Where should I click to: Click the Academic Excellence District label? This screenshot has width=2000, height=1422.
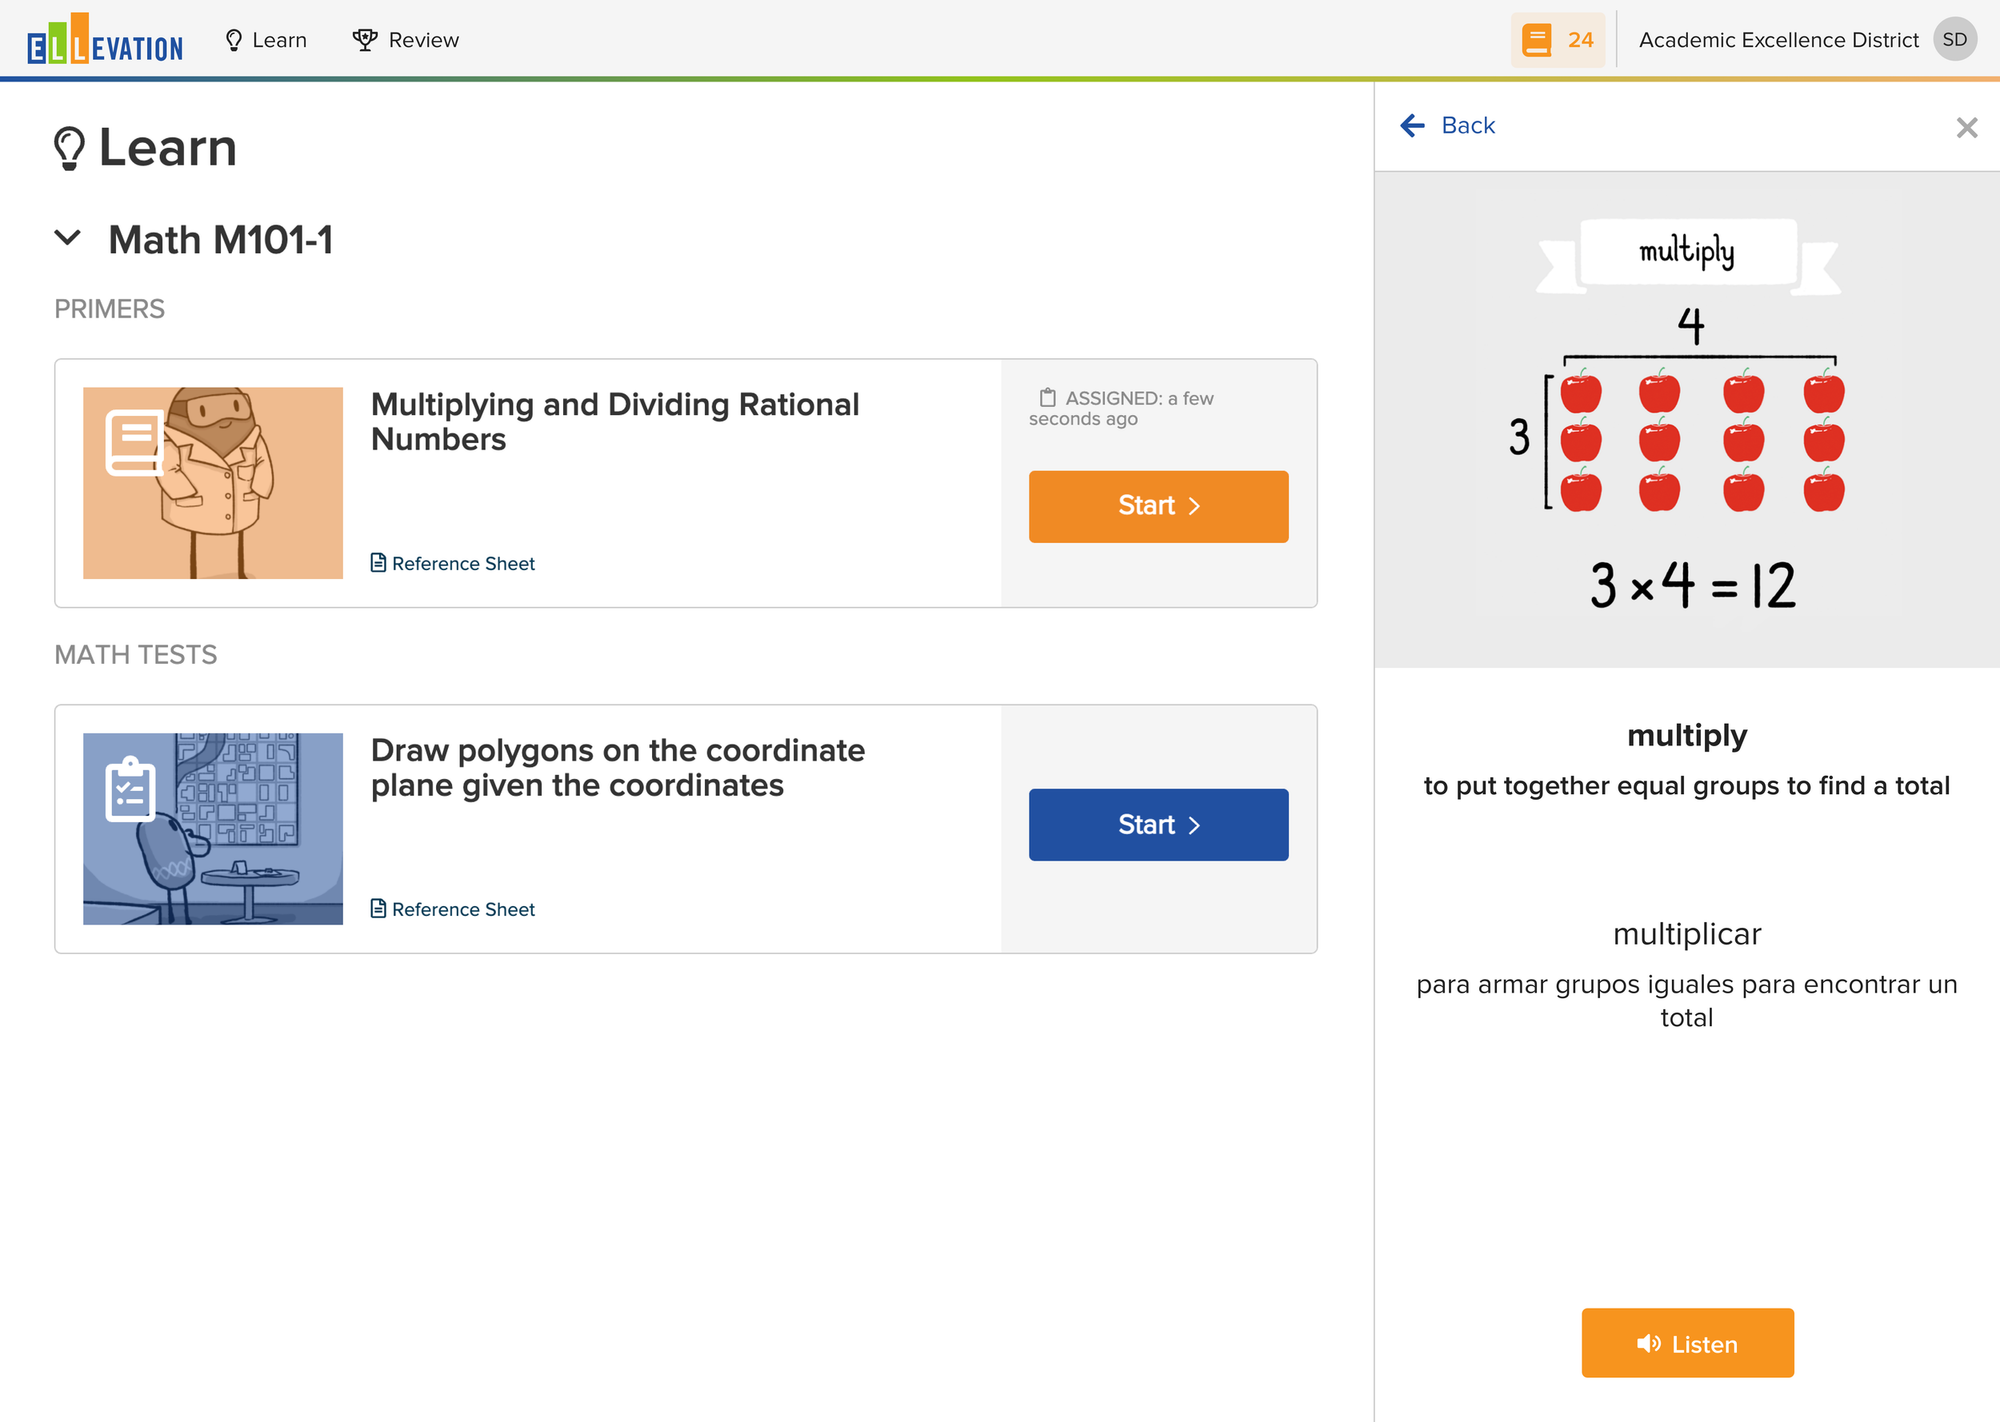(x=1778, y=40)
